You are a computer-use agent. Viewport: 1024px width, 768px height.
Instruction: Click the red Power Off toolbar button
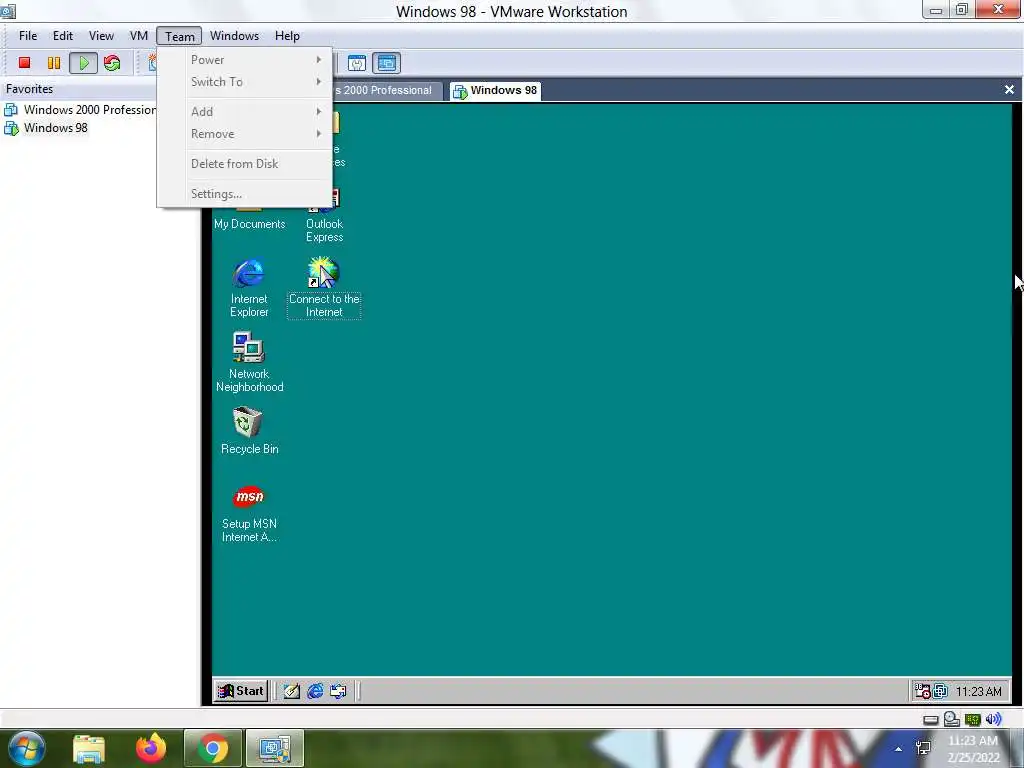tap(24, 63)
